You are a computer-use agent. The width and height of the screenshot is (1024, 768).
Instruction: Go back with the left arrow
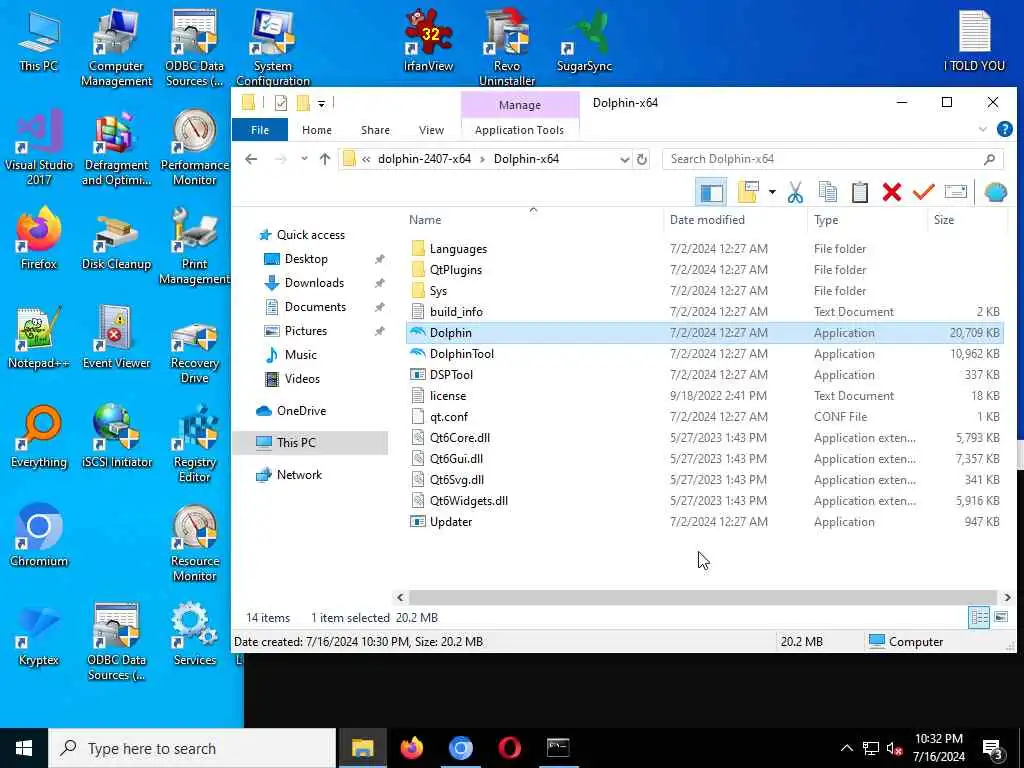tap(251, 159)
